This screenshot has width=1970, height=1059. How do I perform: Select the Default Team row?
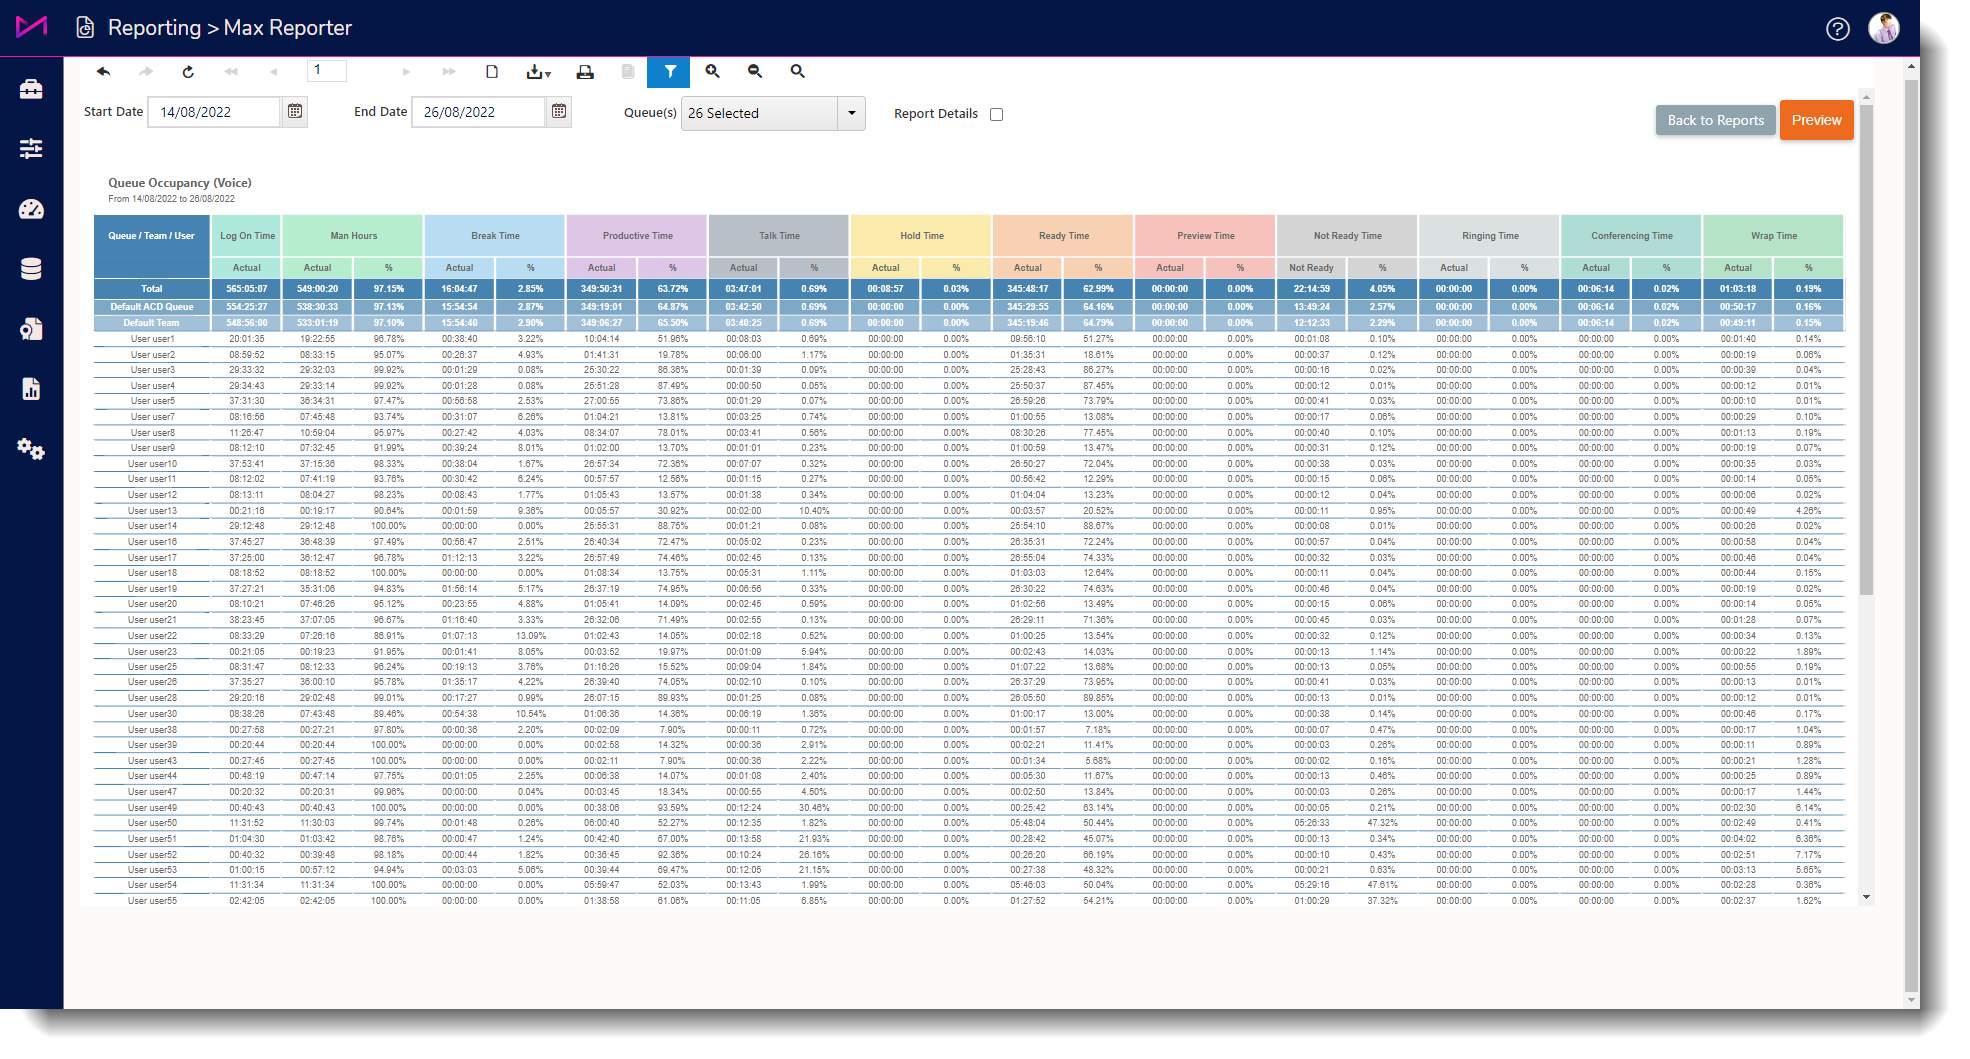pyautogui.click(x=152, y=323)
